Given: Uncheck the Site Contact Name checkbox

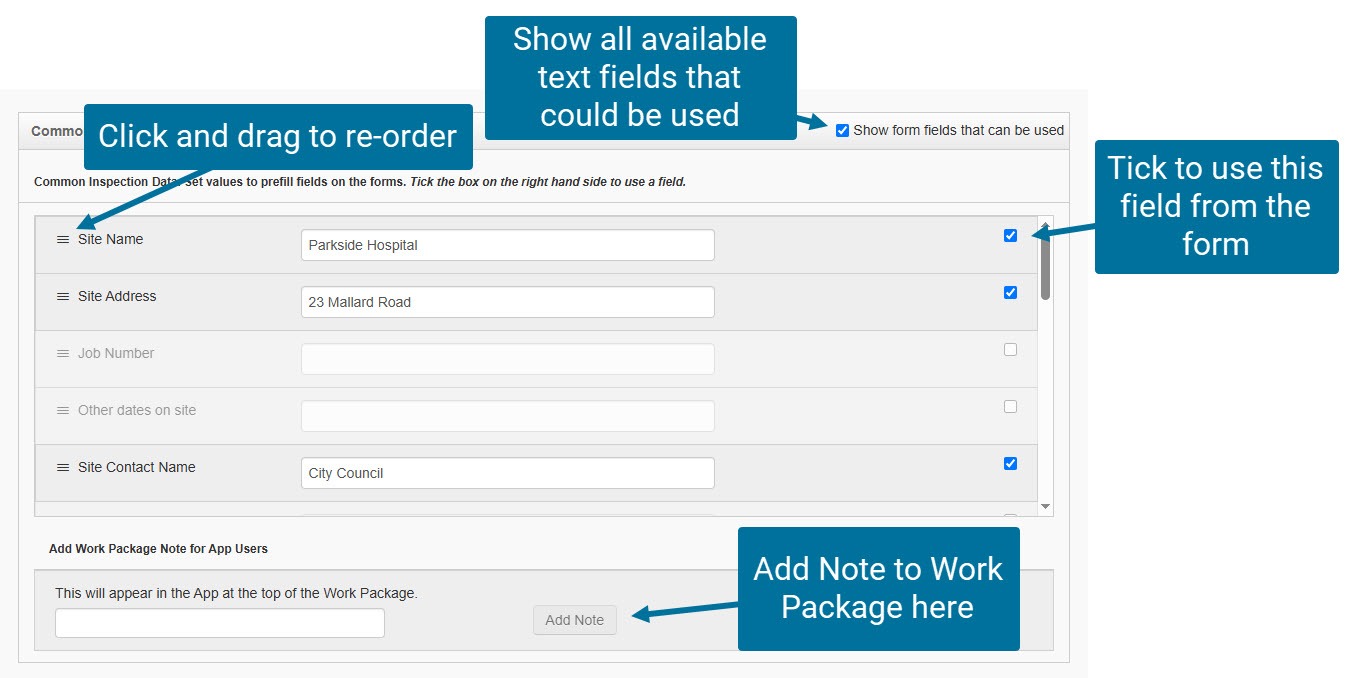Looking at the screenshot, I should (1010, 464).
